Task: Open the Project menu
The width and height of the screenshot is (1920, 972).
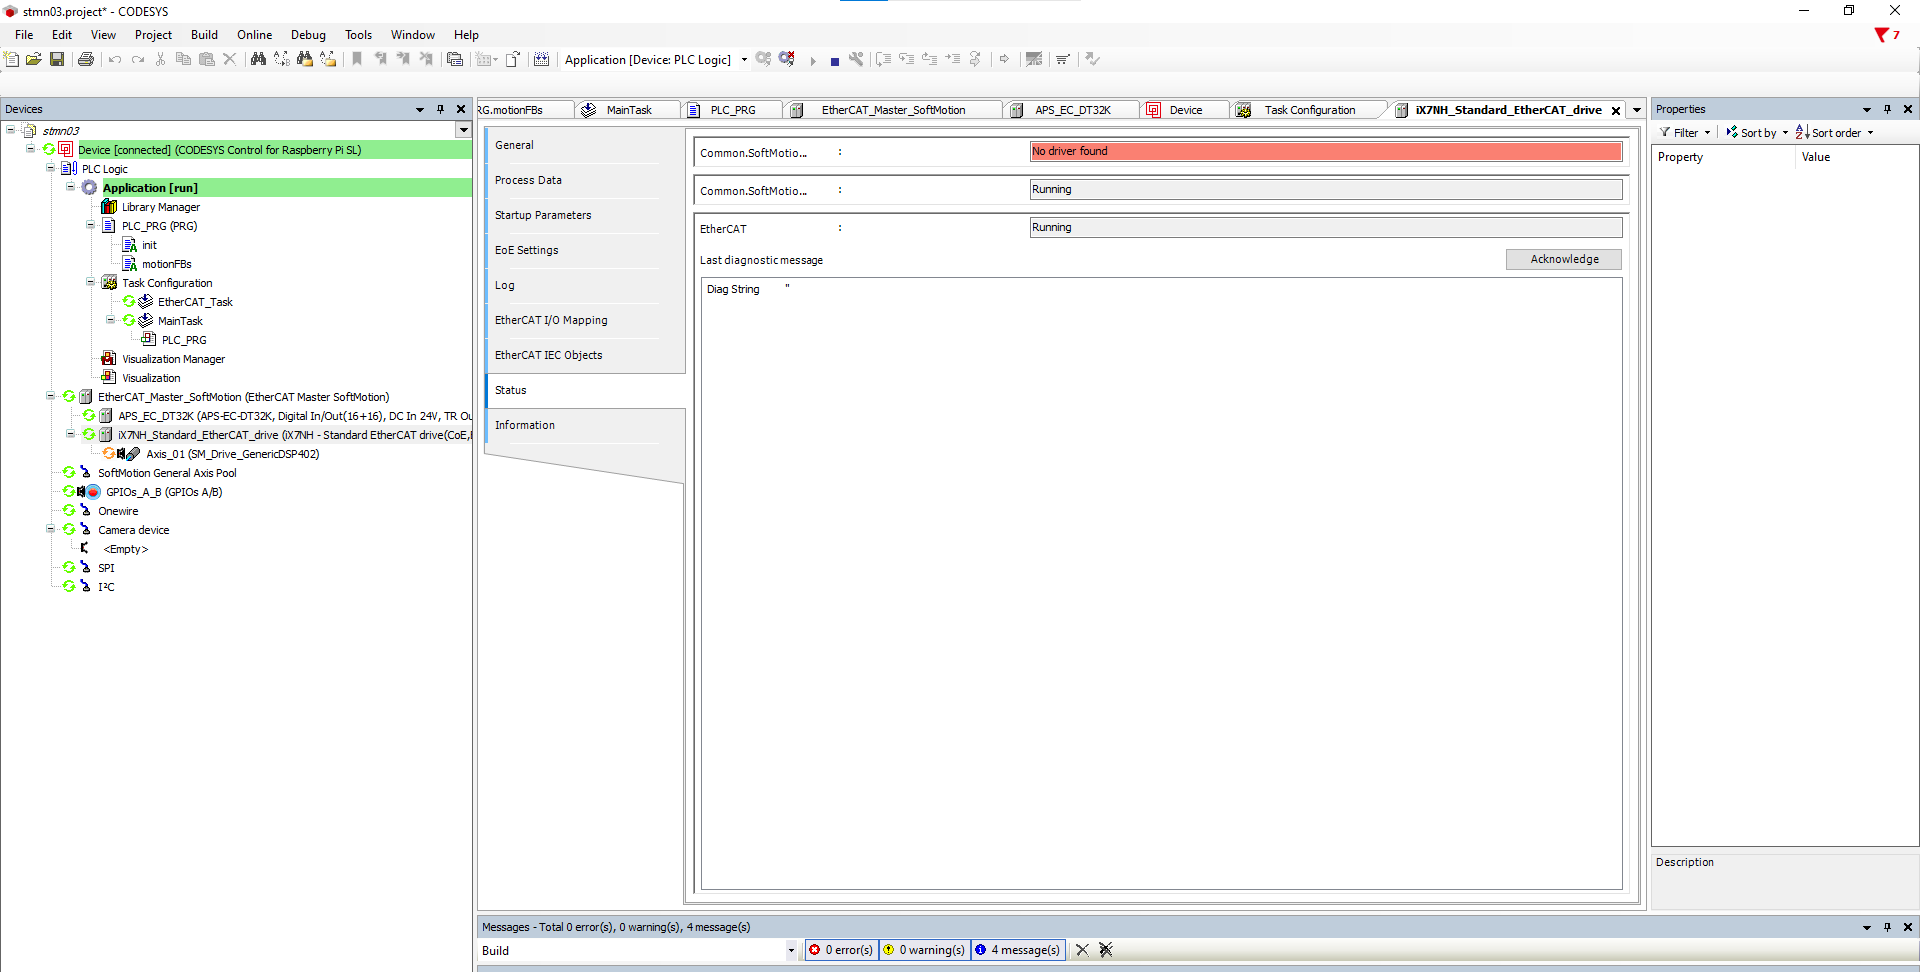Action: tap(153, 35)
